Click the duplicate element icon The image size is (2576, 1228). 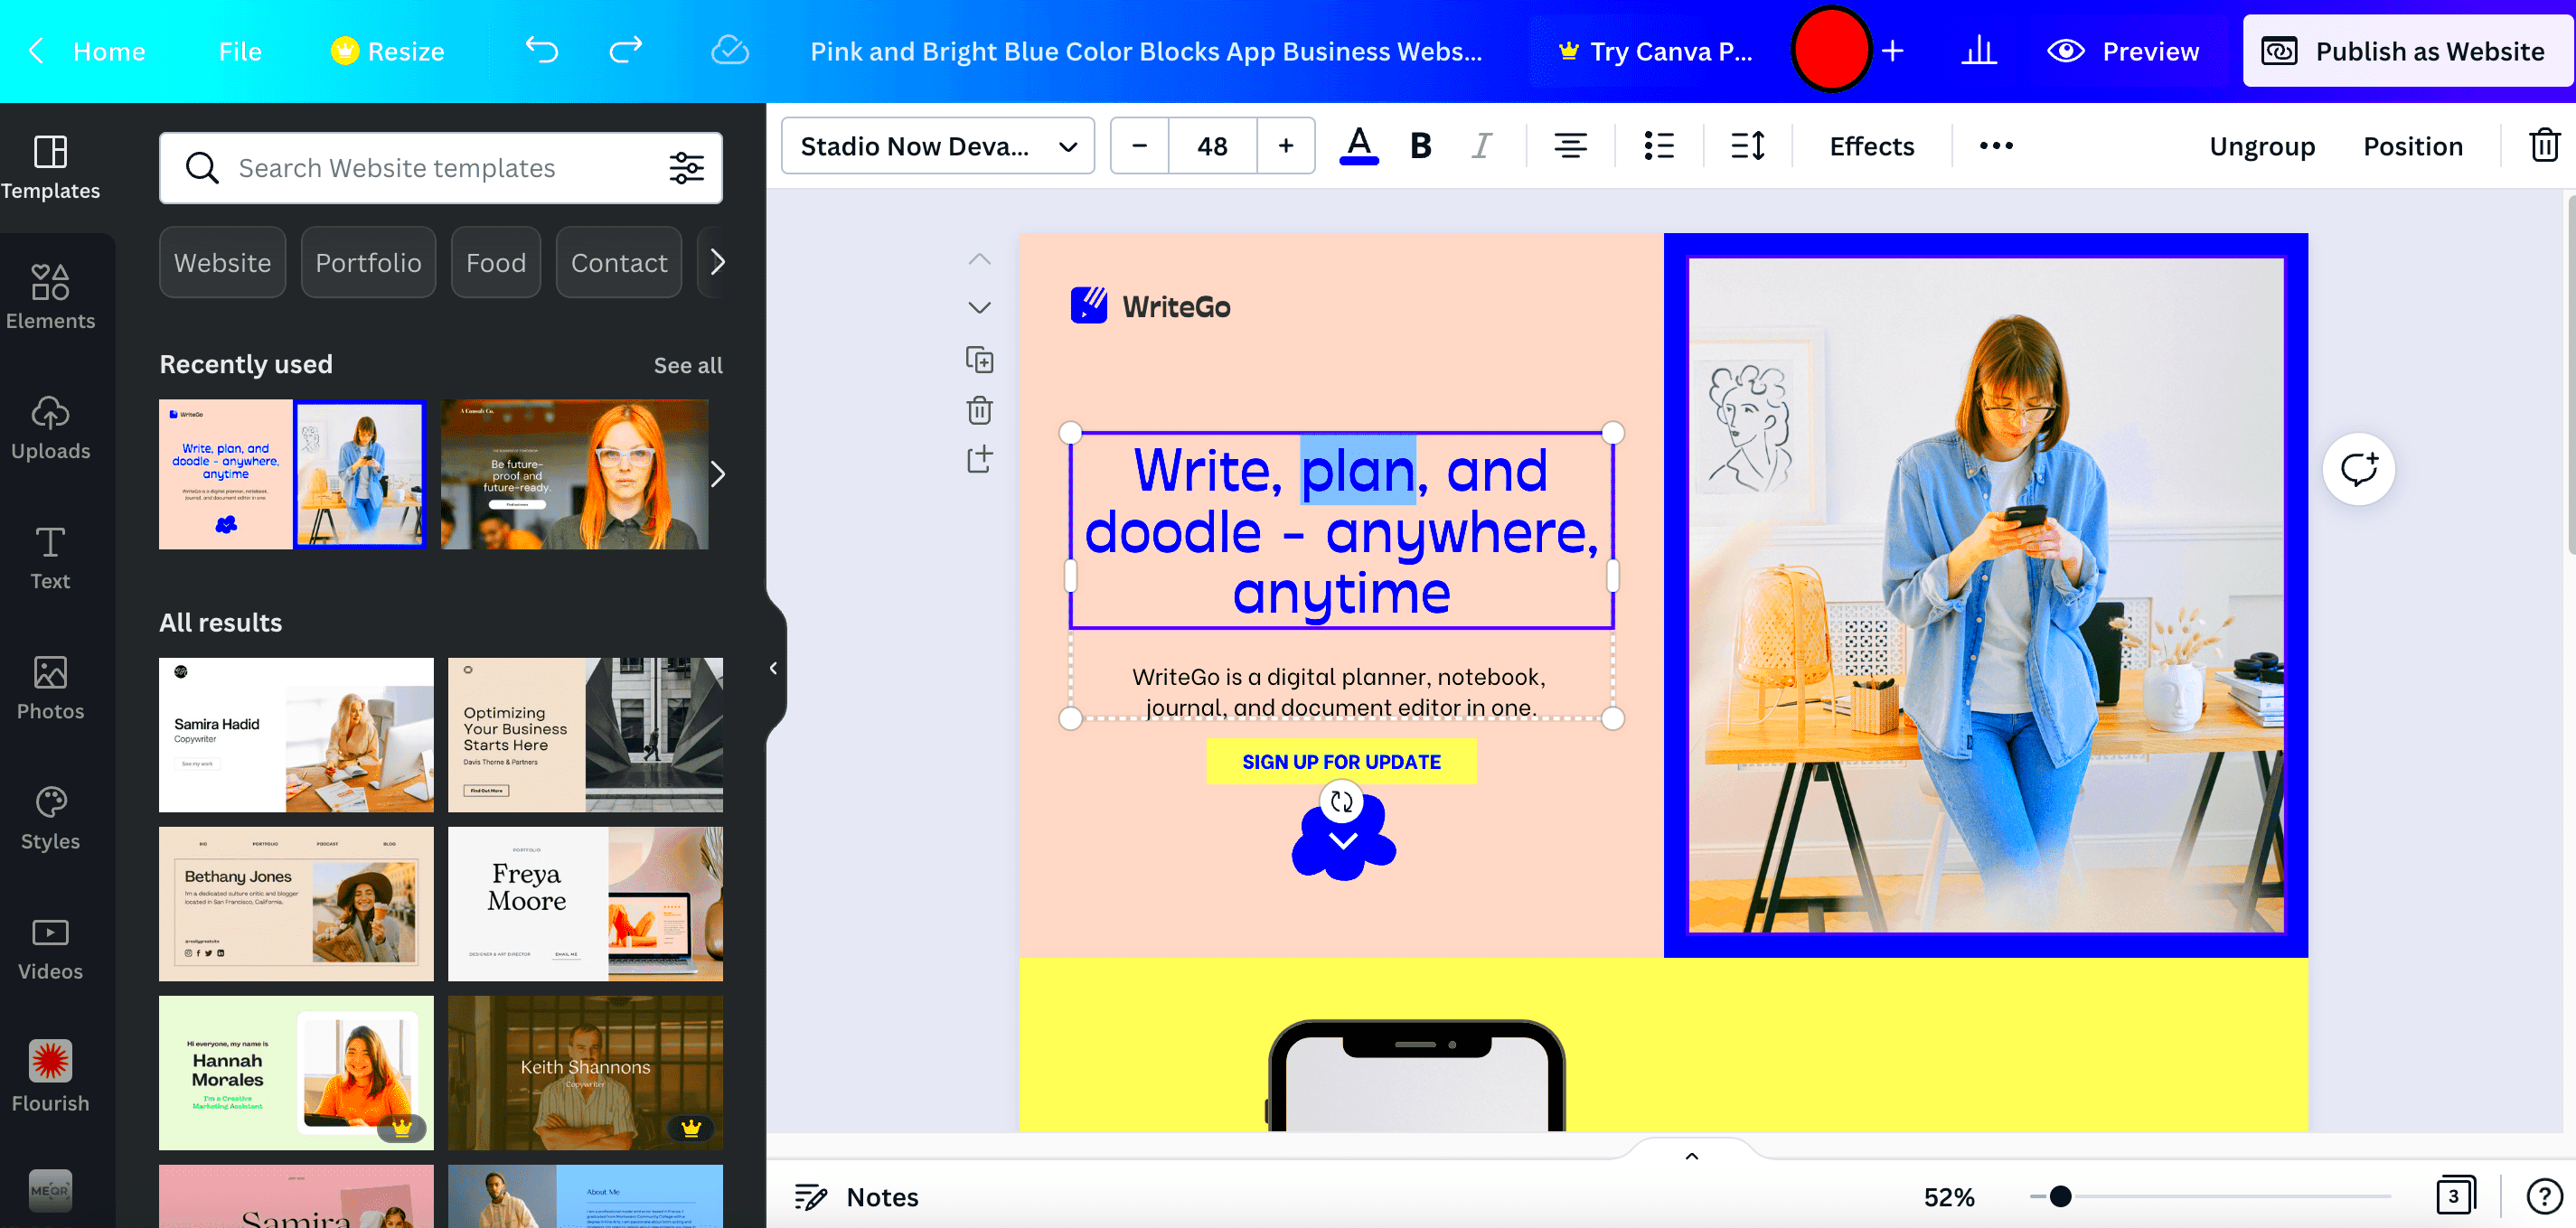point(981,358)
